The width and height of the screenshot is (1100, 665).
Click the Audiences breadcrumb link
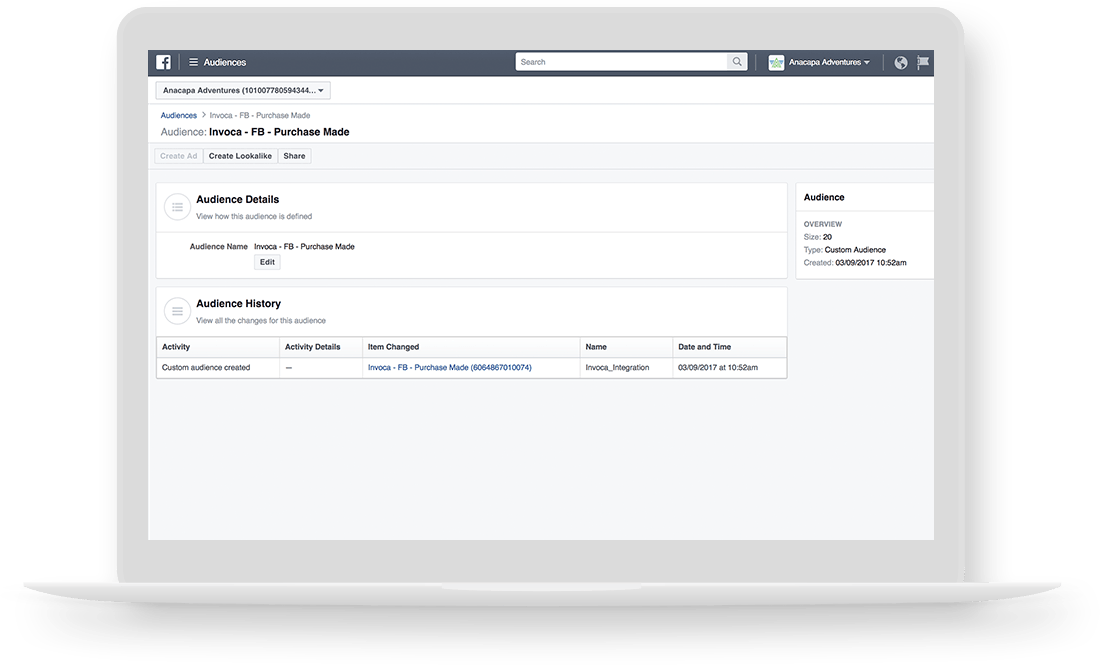pyautogui.click(x=179, y=115)
